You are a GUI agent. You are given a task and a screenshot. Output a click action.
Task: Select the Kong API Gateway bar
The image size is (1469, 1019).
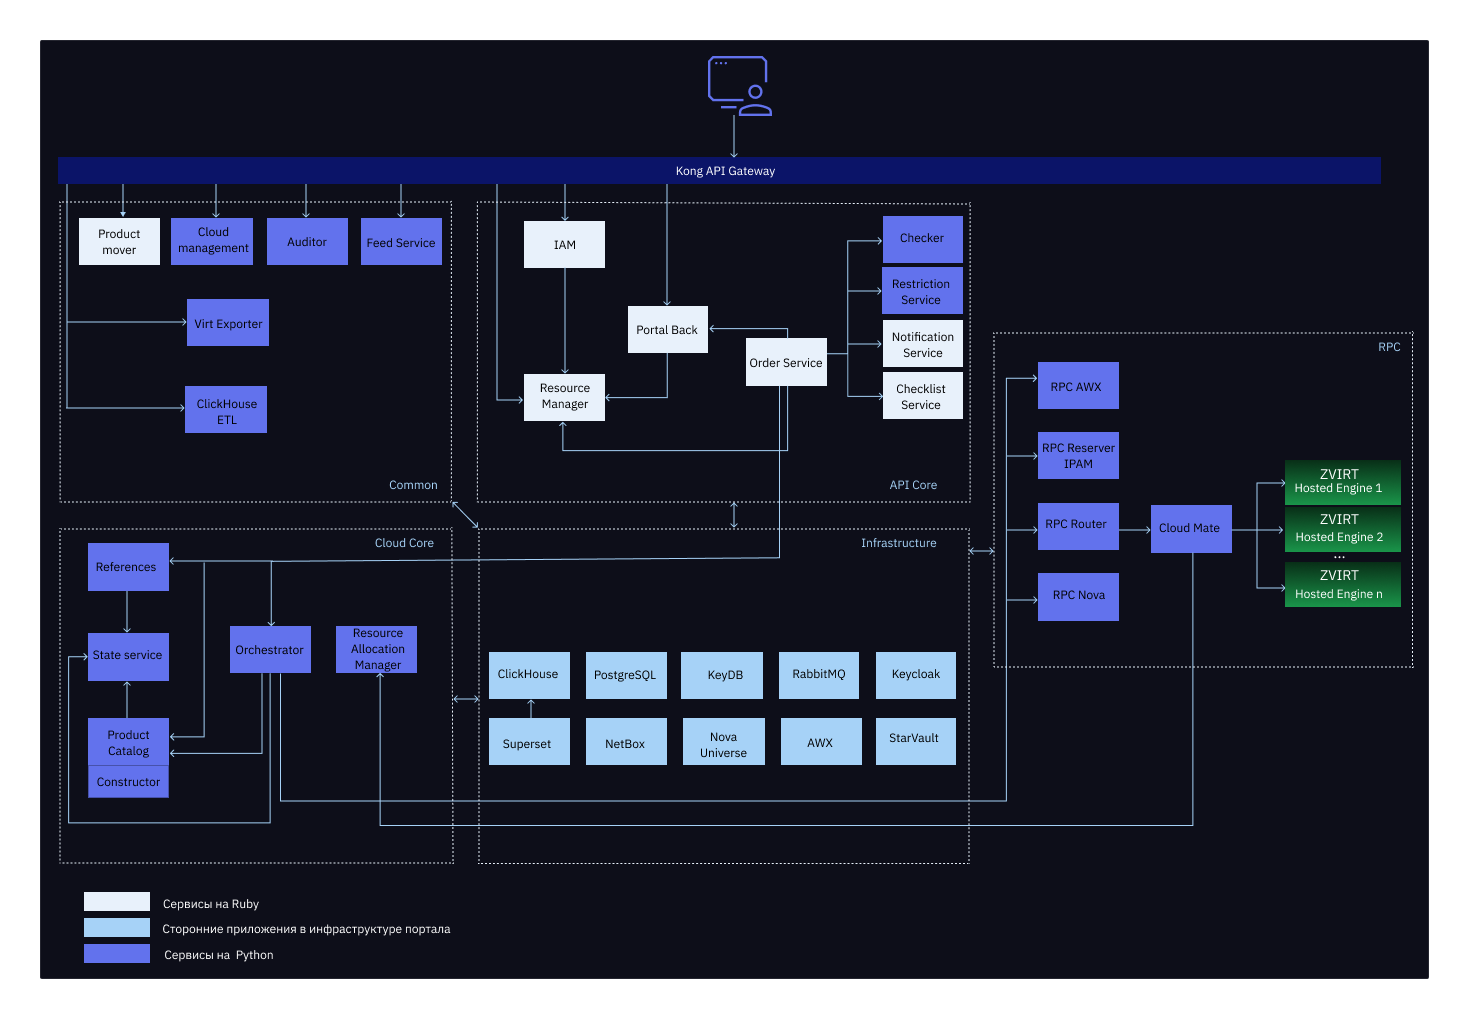719,171
